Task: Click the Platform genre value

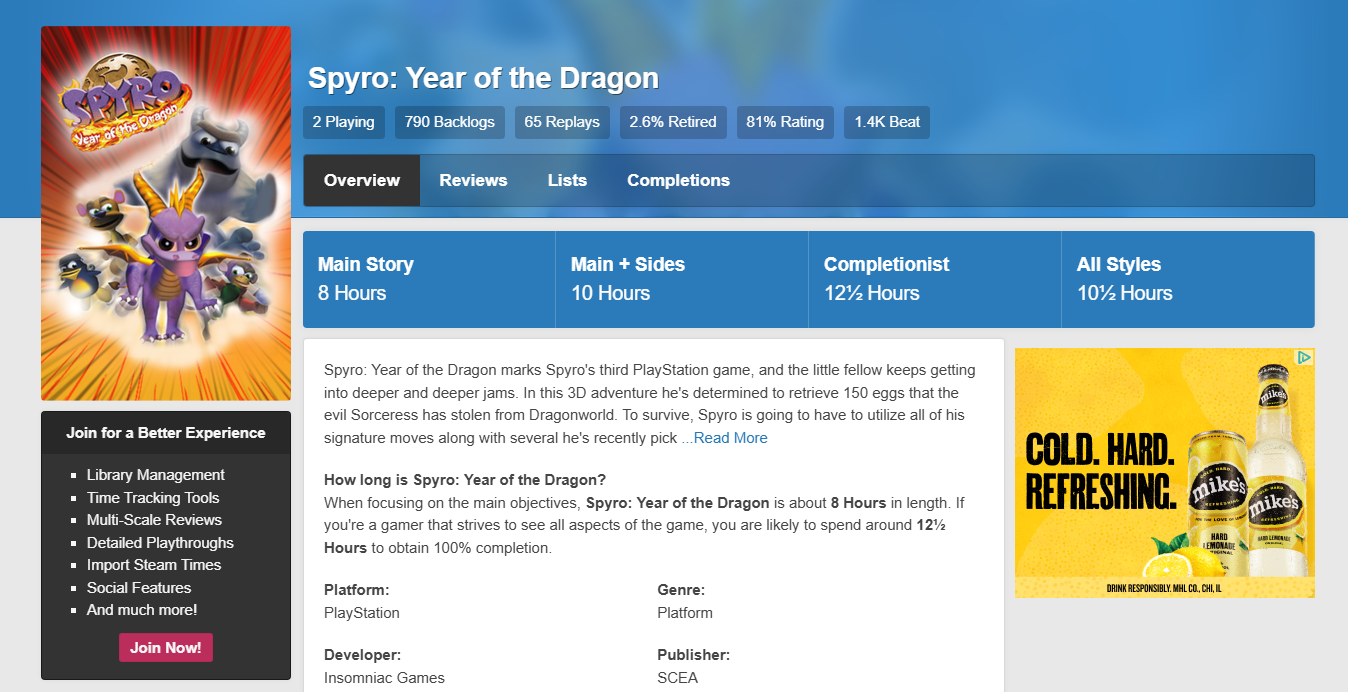Action: pos(685,613)
